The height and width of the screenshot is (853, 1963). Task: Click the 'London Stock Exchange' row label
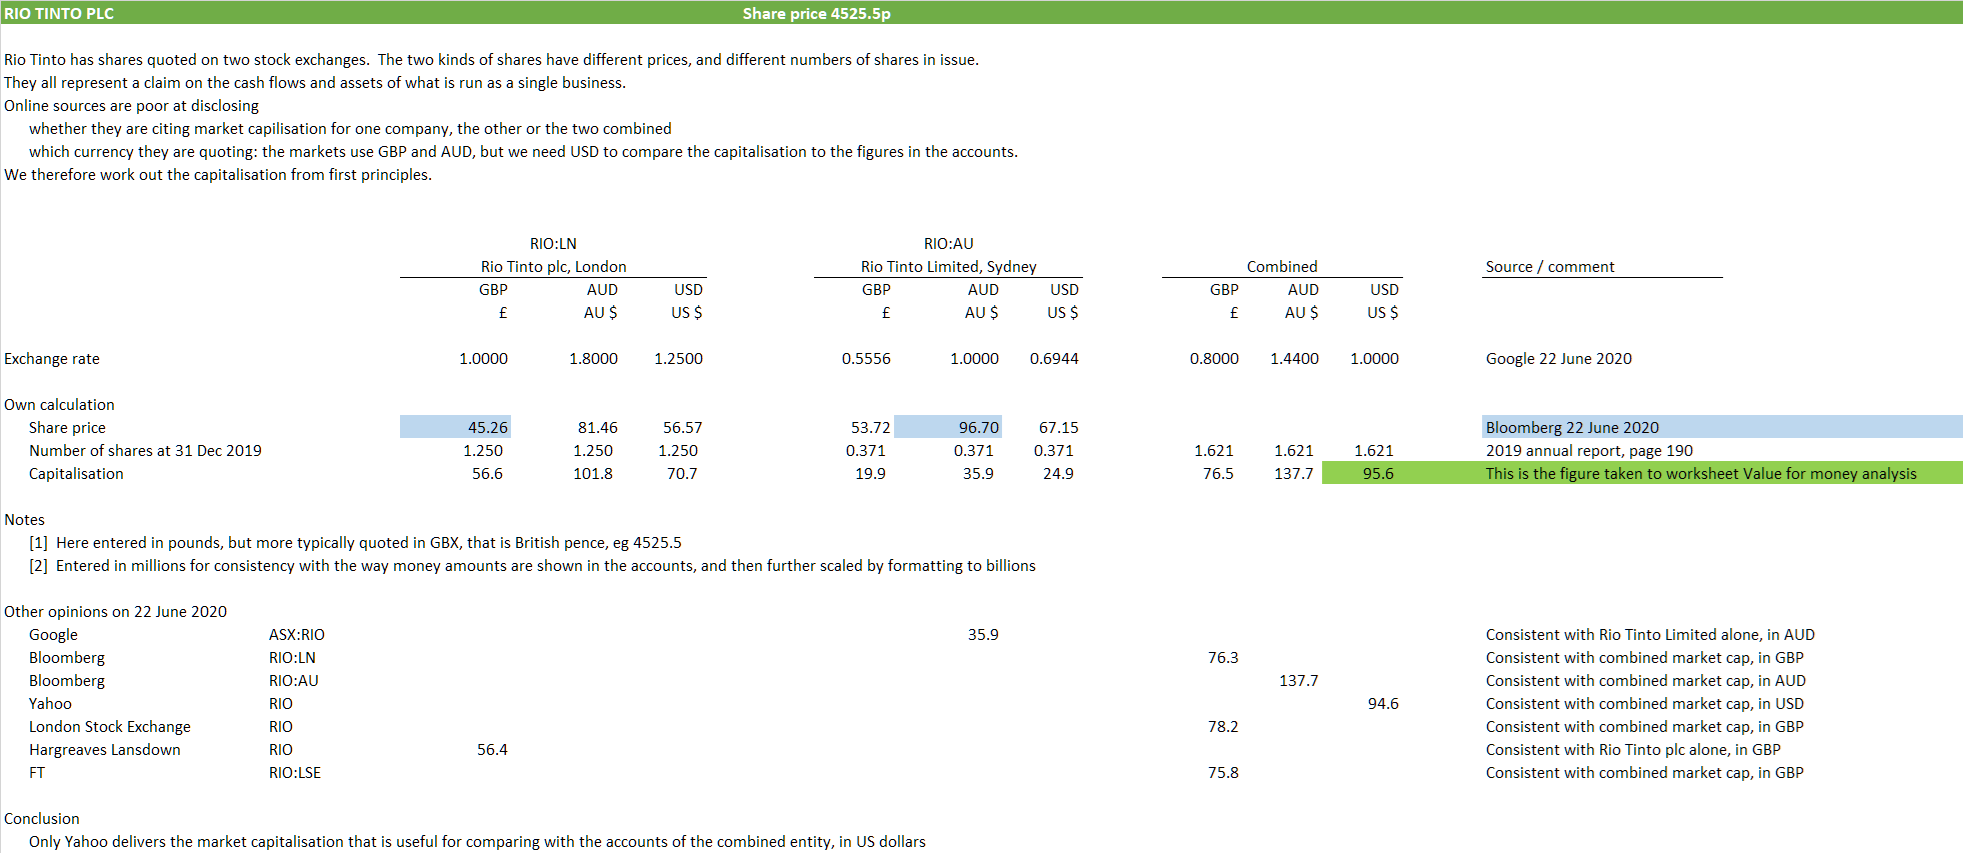tap(110, 726)
